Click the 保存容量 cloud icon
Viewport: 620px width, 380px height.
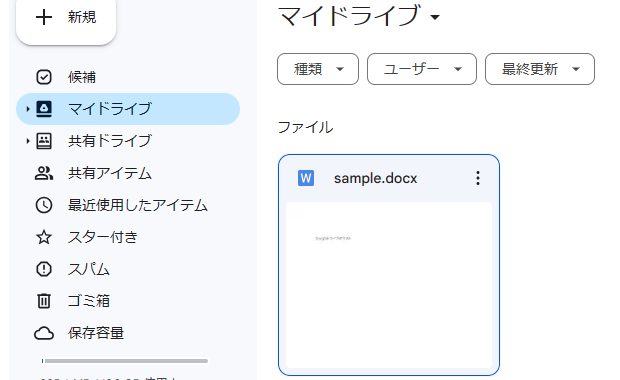coord(44,333)
